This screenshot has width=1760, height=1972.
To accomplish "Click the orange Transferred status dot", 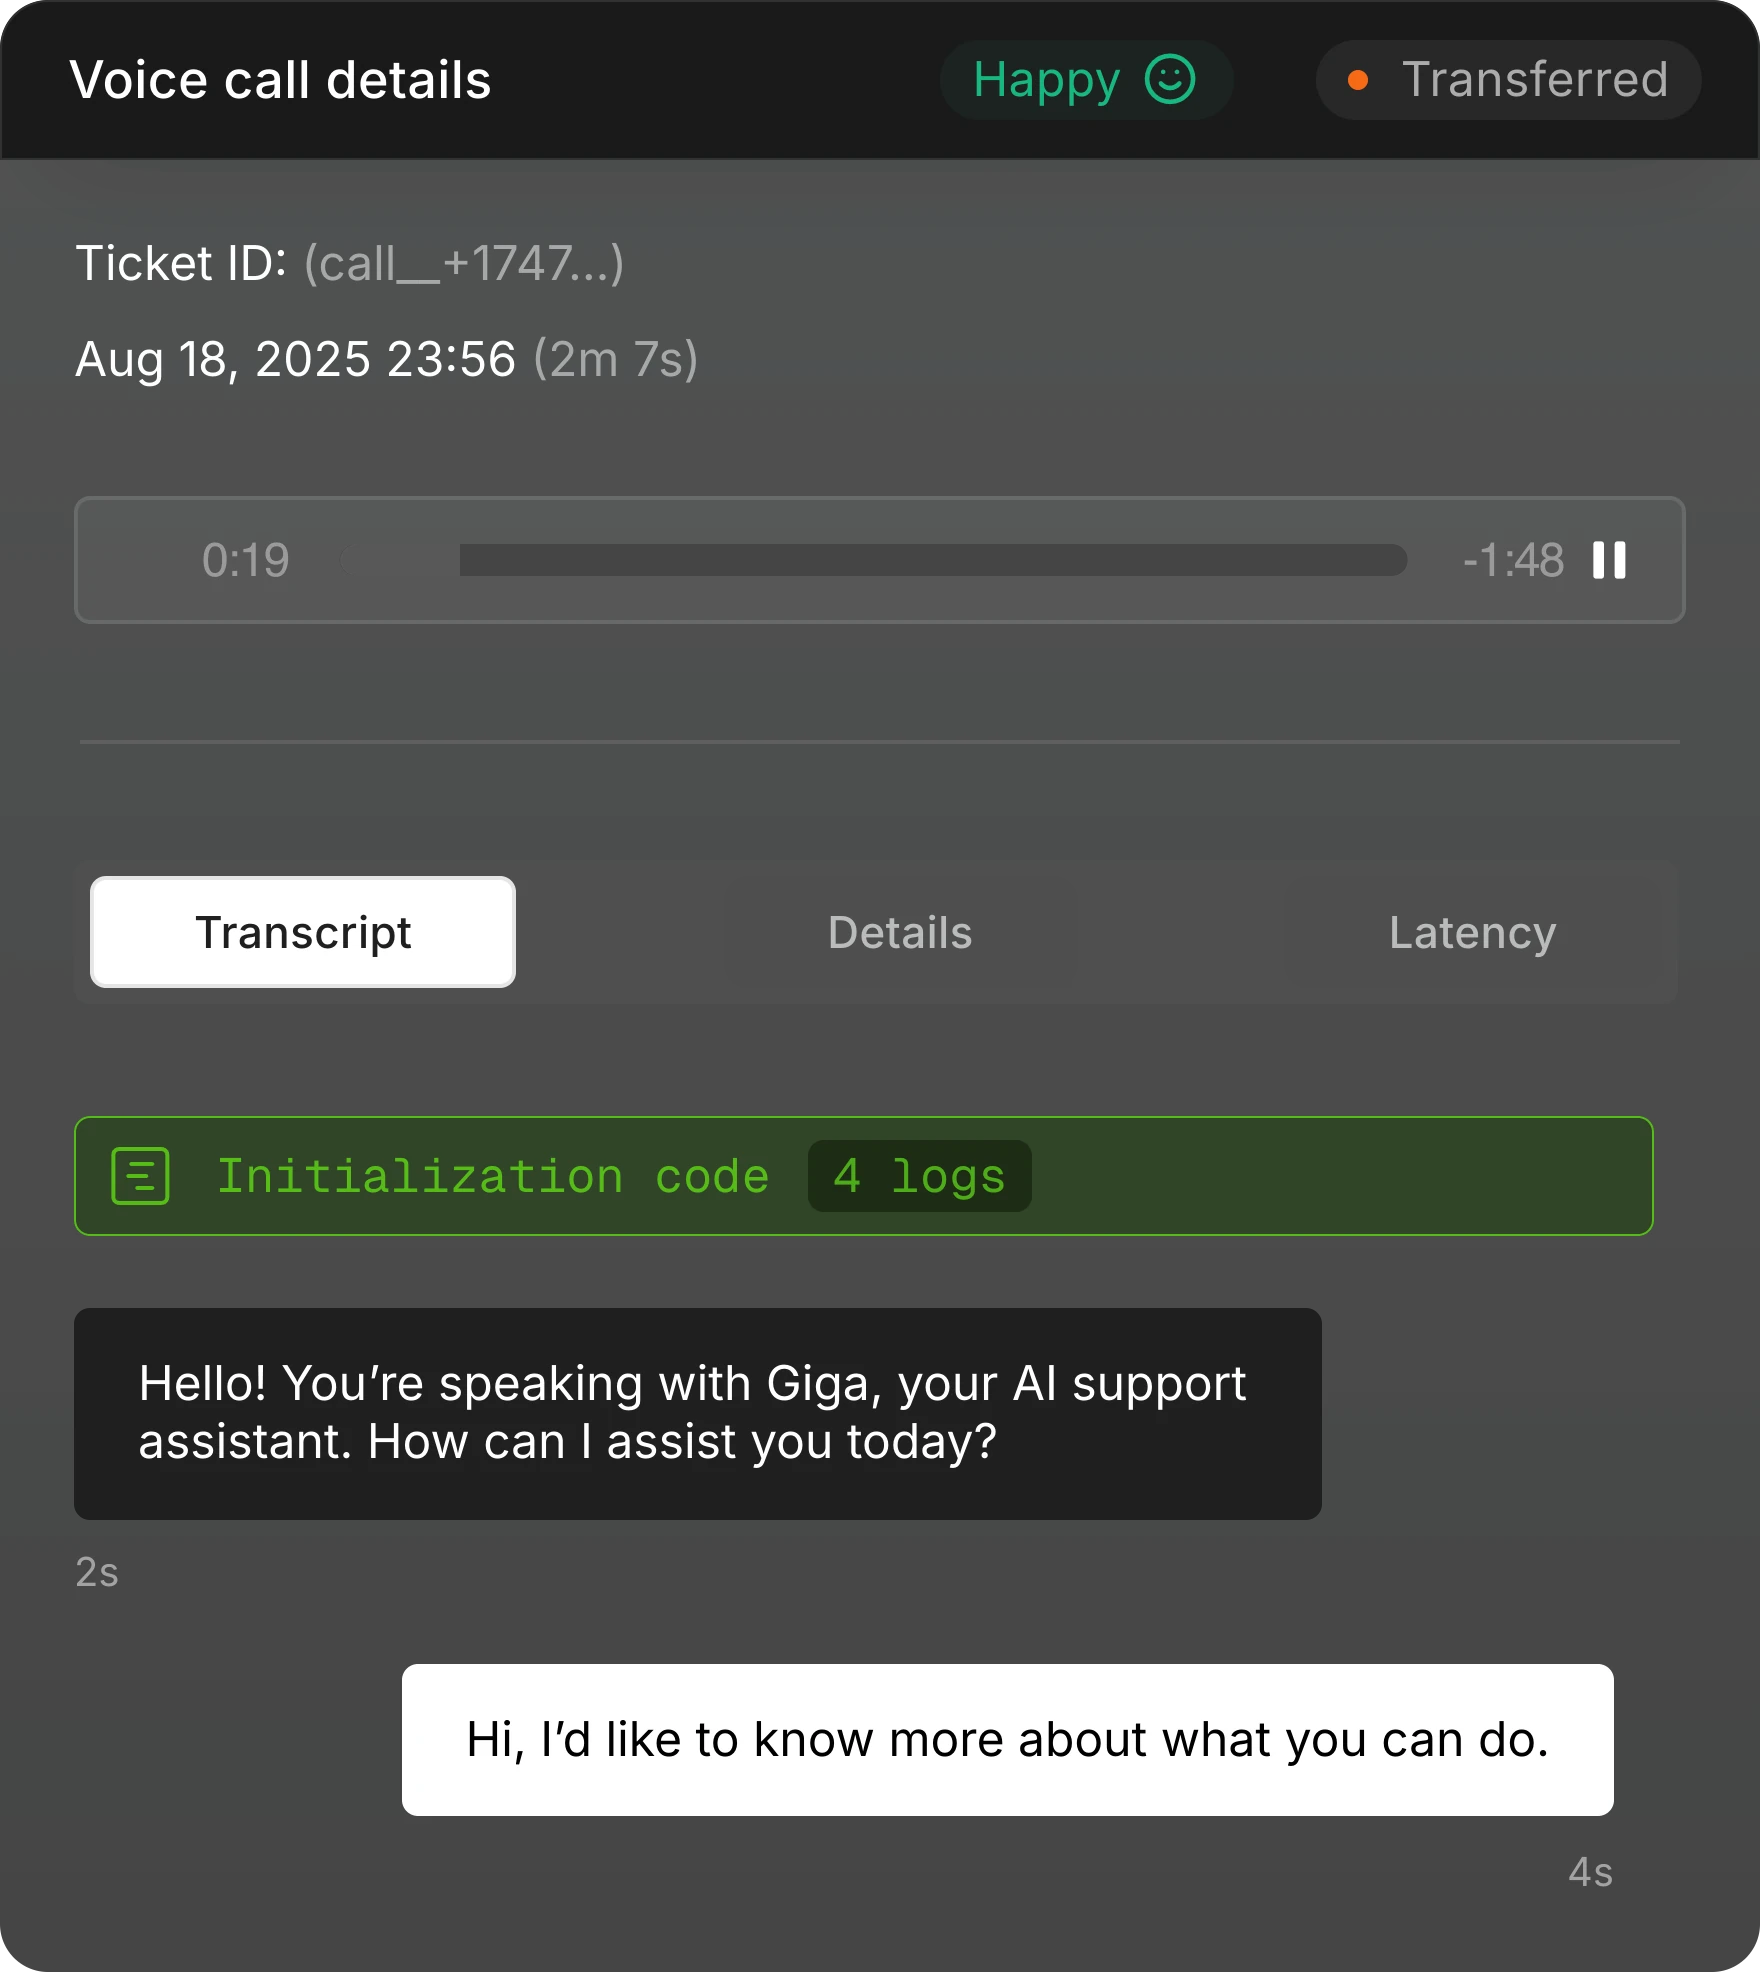I will point(1358,80).
